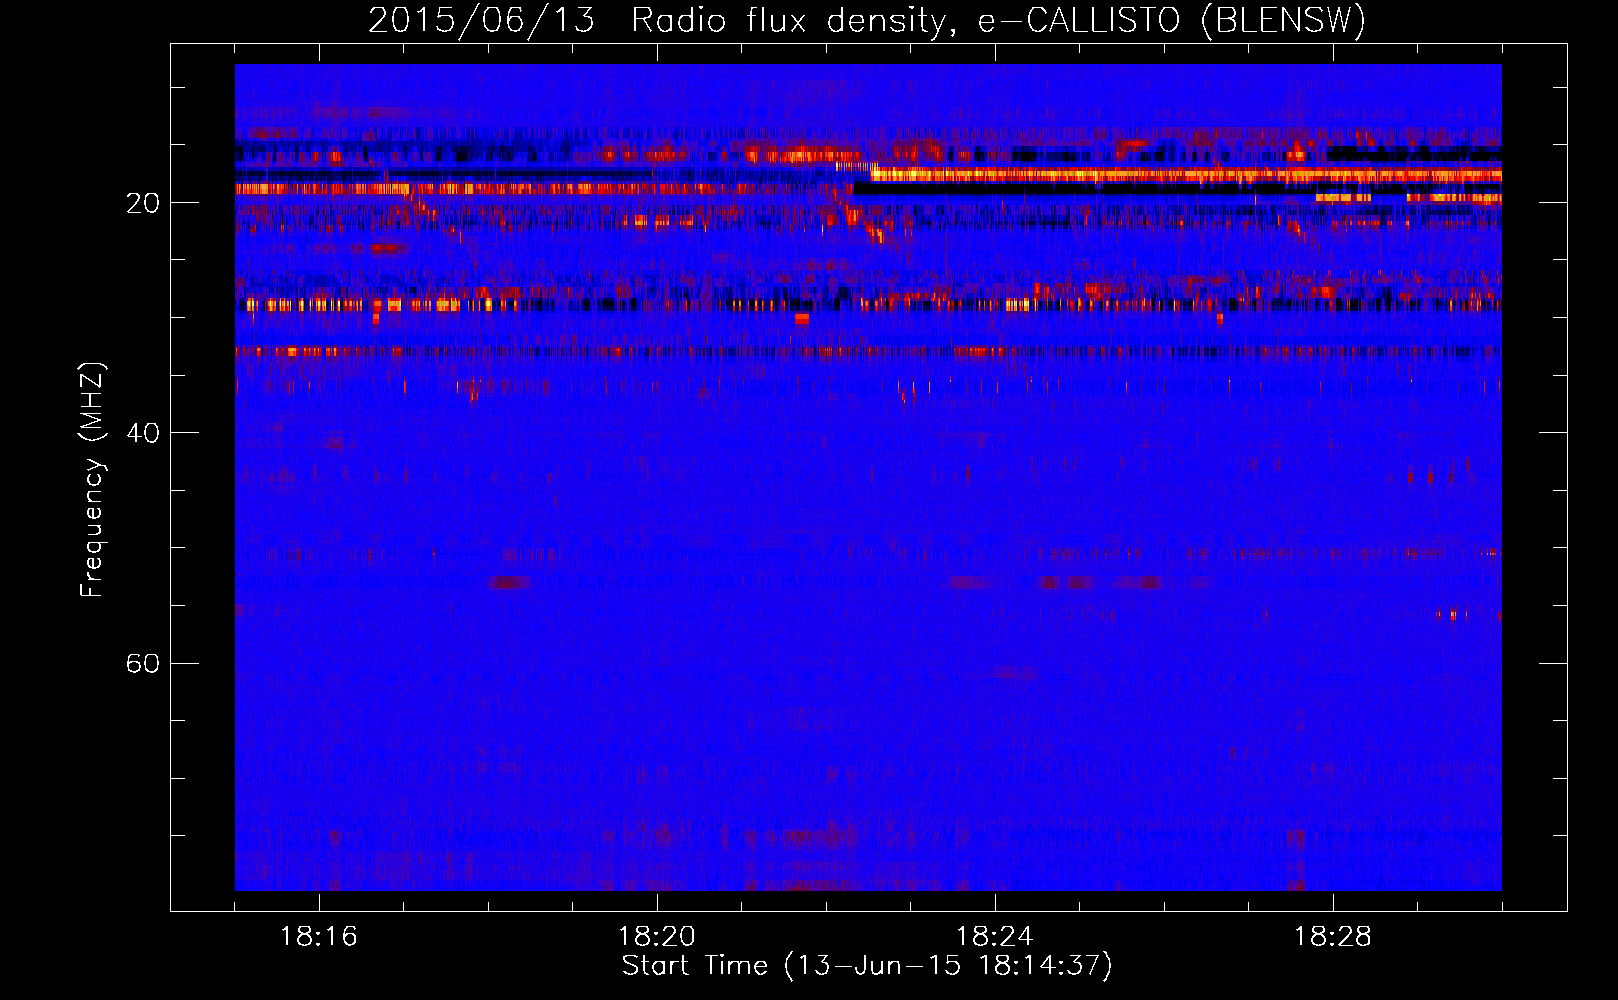This screenshot has width=1618, height=1000.
Task: Select the "Frequency (MHZ)" y-axis label
Action: [92, 480]
